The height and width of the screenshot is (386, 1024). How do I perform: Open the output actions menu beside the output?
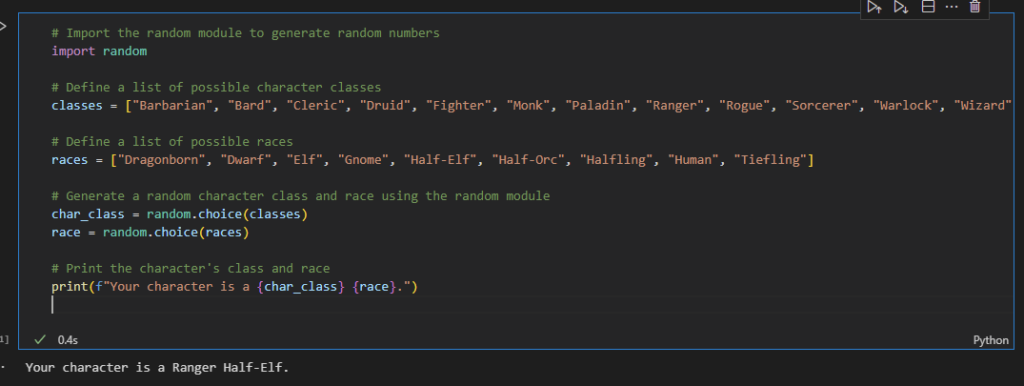tap(3, 367)
